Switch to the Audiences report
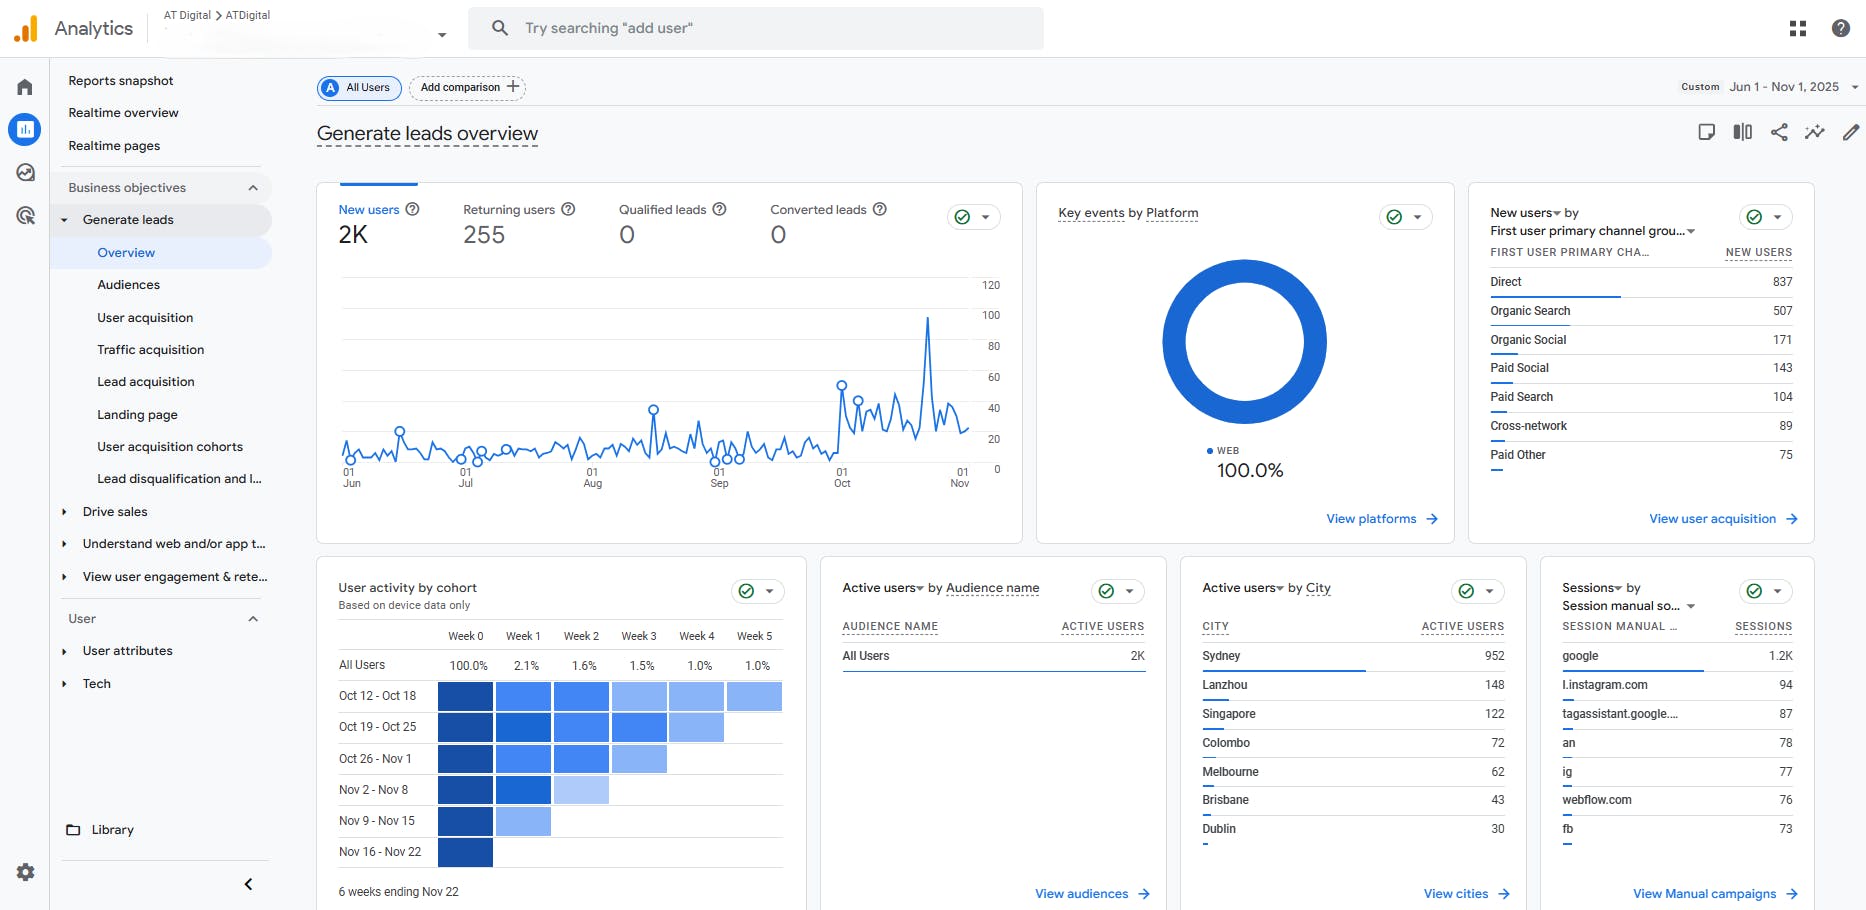 pos(128,284)
